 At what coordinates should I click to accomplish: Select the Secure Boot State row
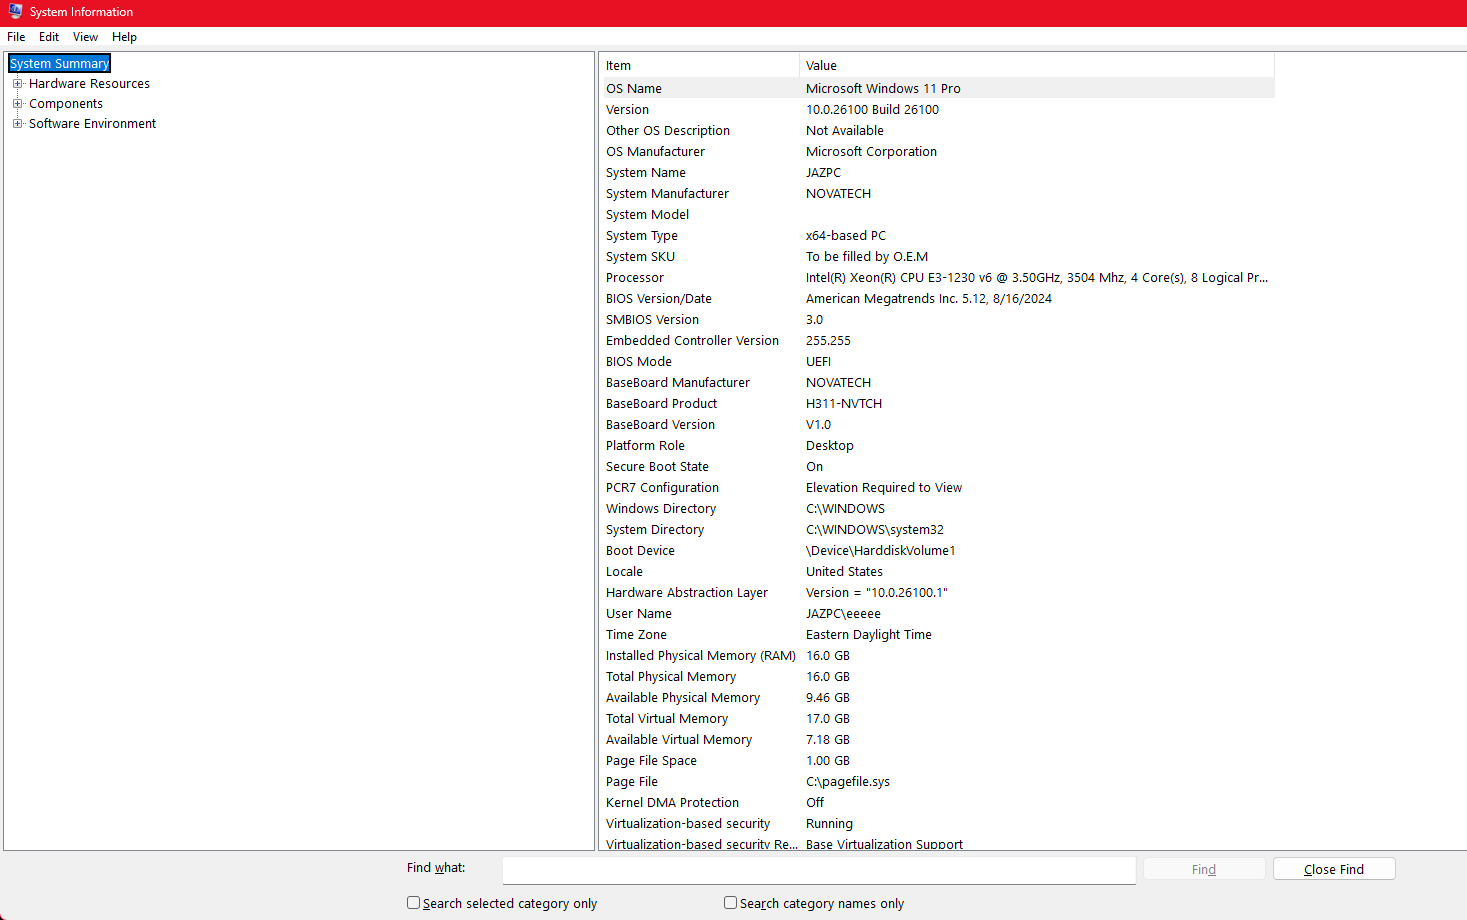tap(939, 466)
